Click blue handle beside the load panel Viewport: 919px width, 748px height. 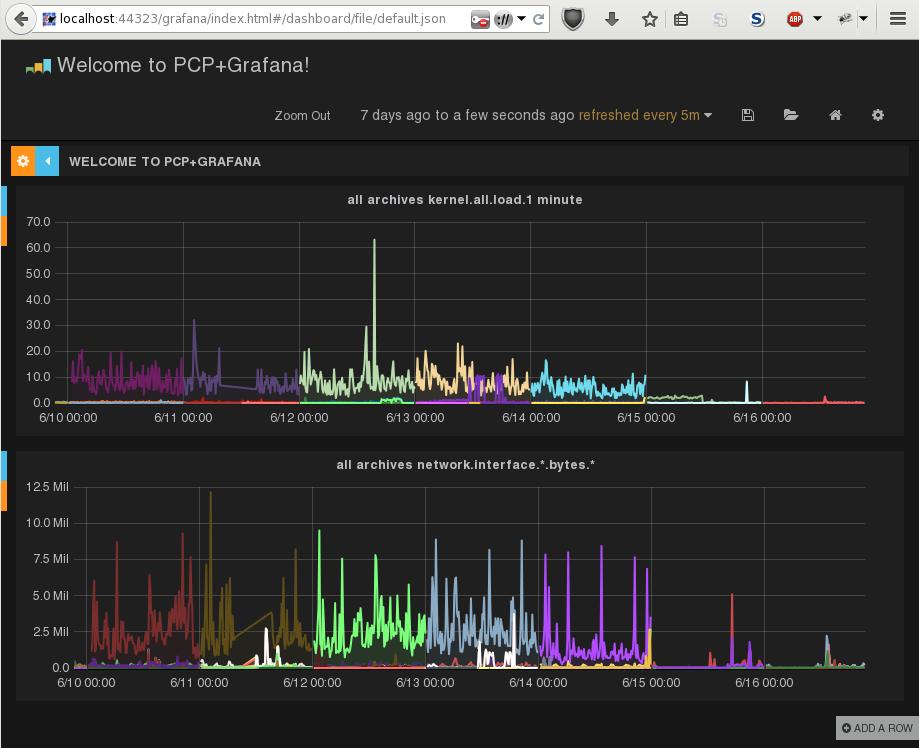pyautogui.click(x=4, y=201)
